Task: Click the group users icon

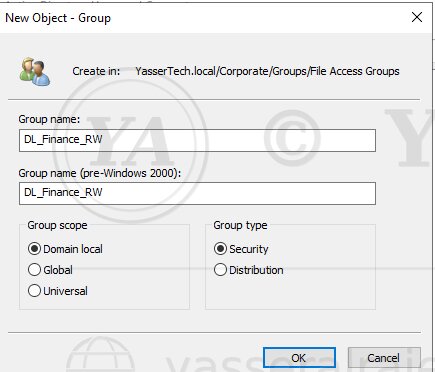Action: point(35,71)
